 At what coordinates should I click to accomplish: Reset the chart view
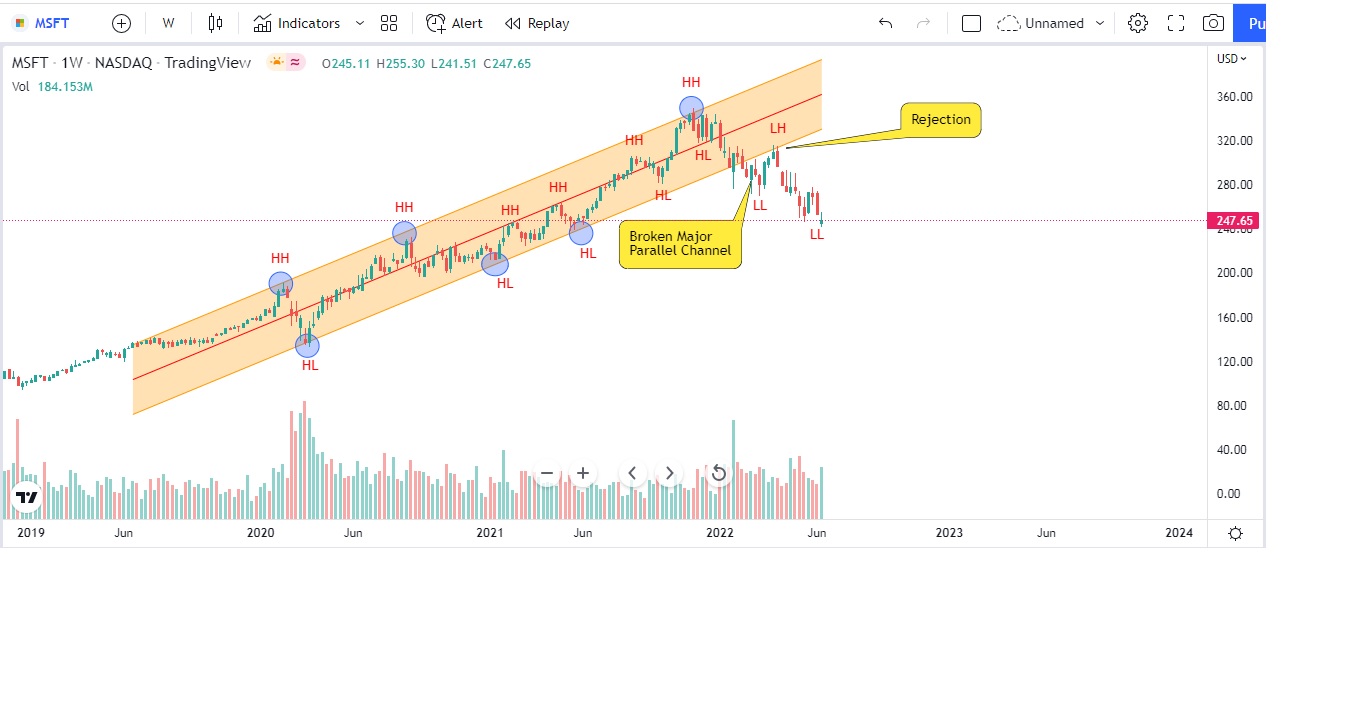(x=718, y=473)
